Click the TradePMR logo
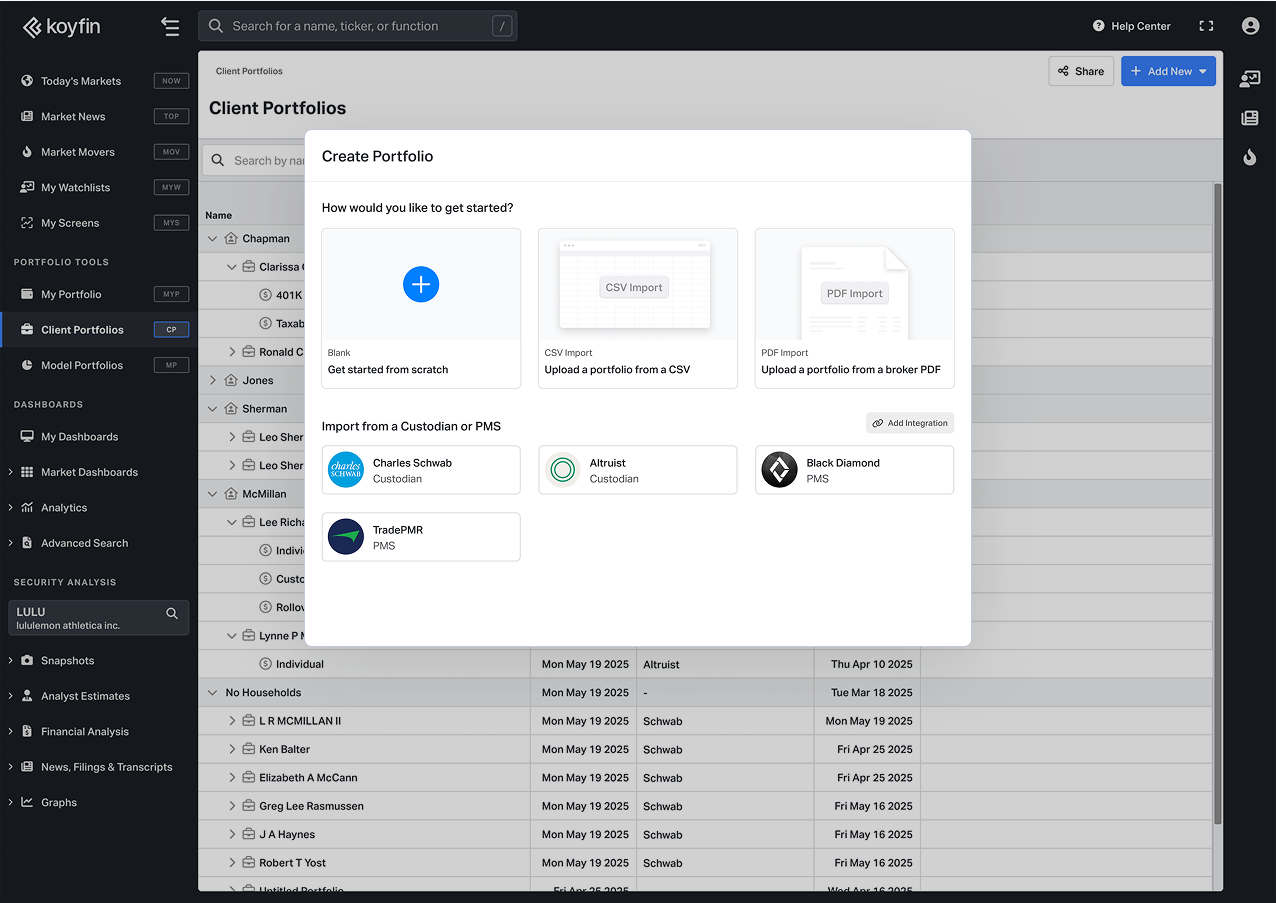 (346, 537)
